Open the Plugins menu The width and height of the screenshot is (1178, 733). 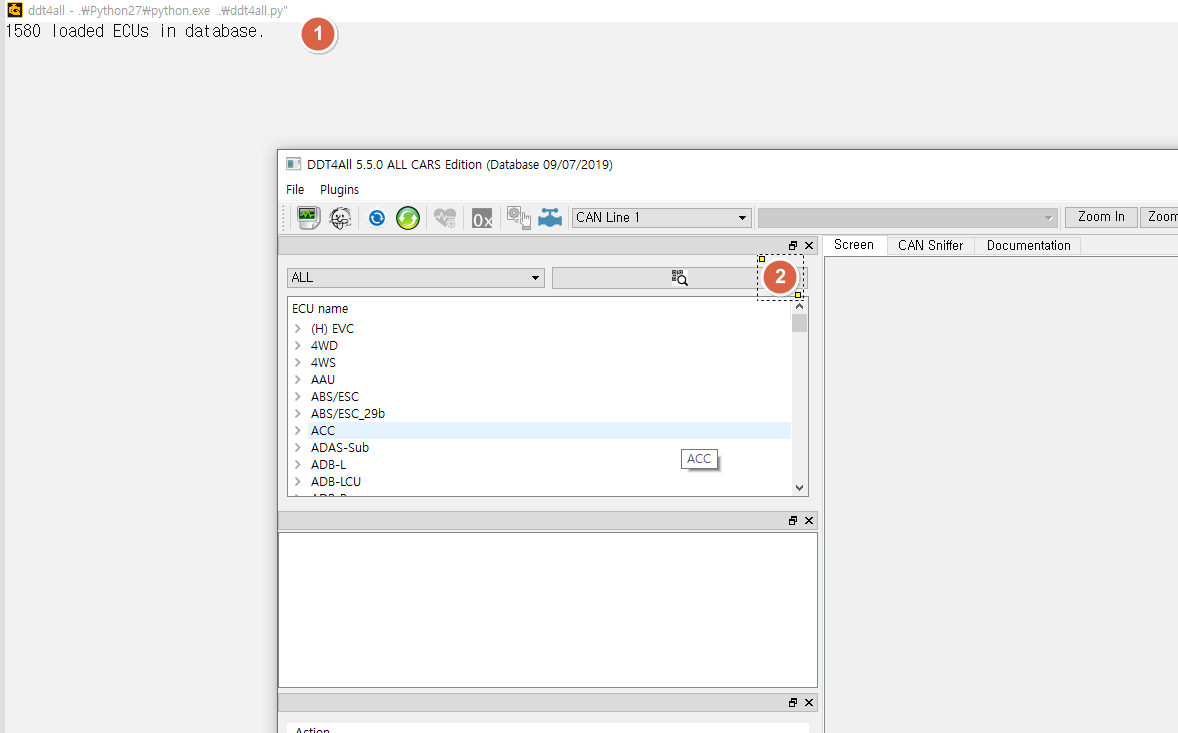coord(340,190)
